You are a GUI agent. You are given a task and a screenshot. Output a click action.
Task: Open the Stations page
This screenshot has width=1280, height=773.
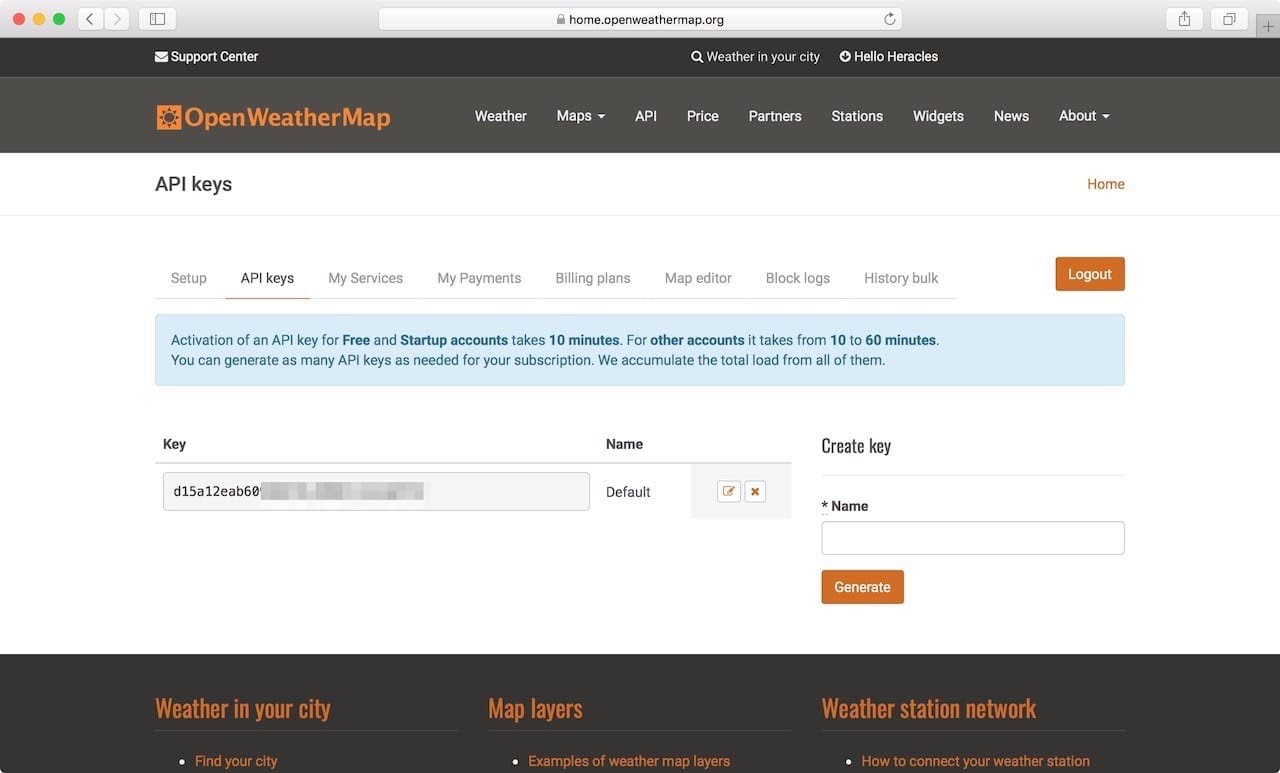857,116
